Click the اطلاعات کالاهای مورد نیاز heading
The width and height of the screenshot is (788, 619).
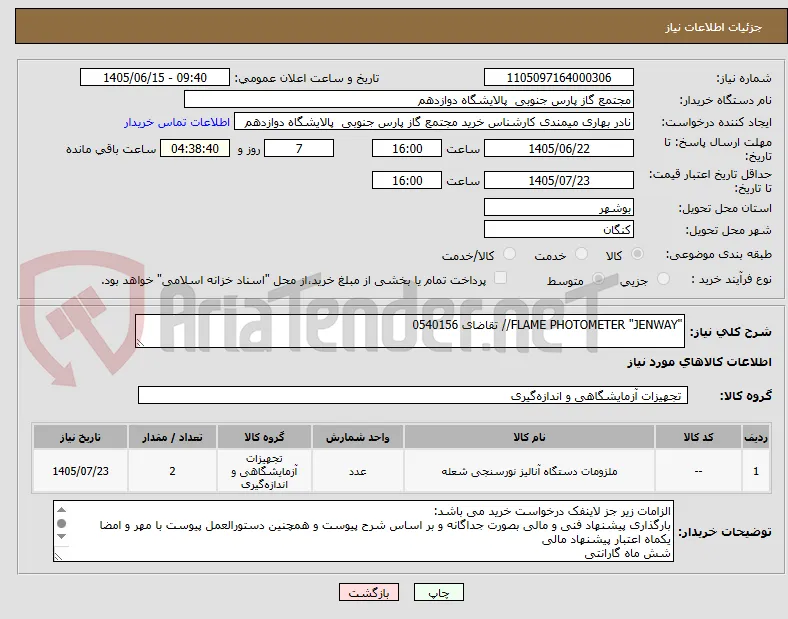click(699, 362)
